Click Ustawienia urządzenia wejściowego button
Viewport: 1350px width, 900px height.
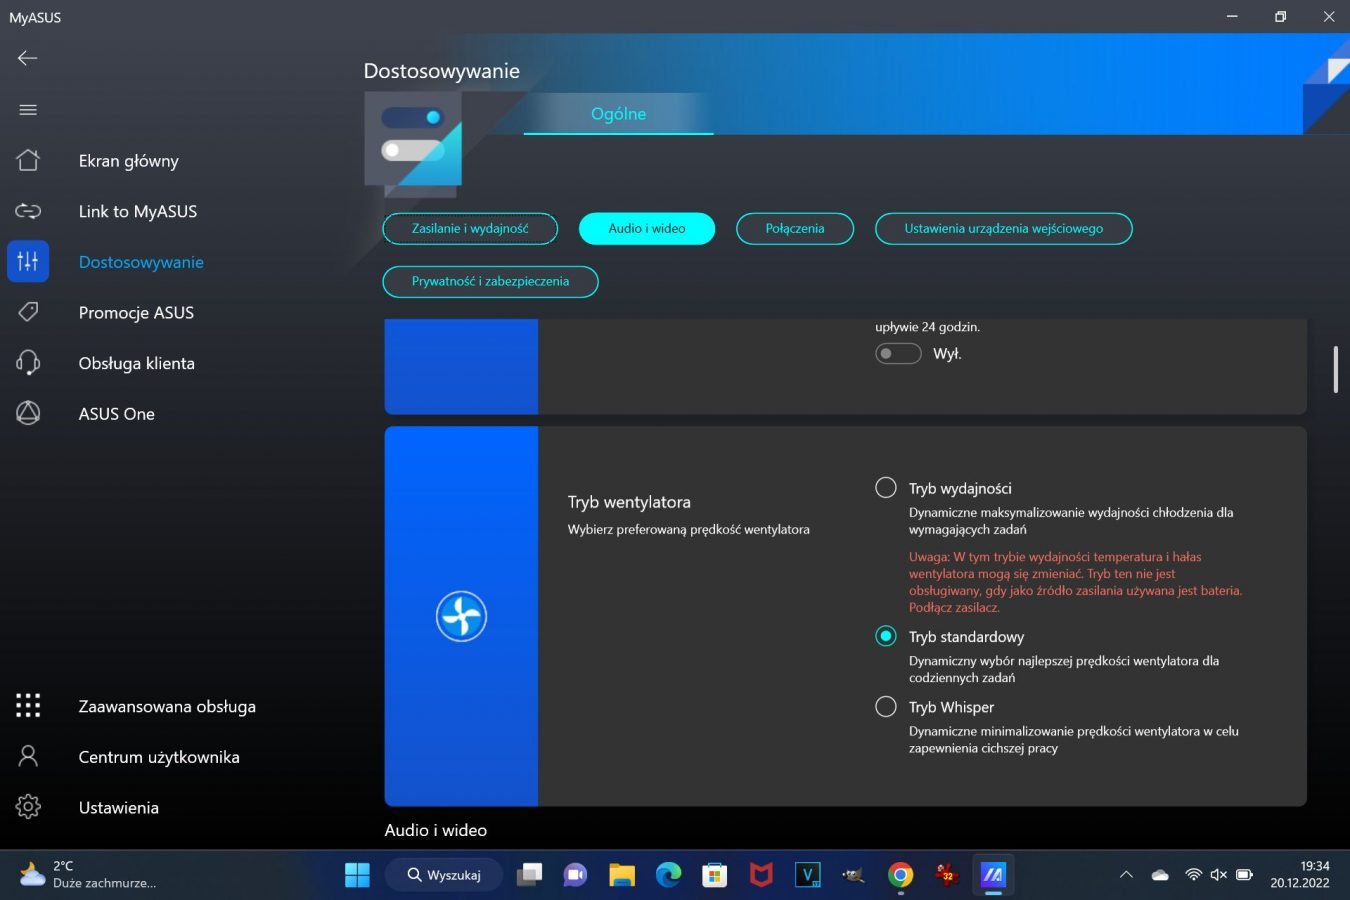(1004, 229)
